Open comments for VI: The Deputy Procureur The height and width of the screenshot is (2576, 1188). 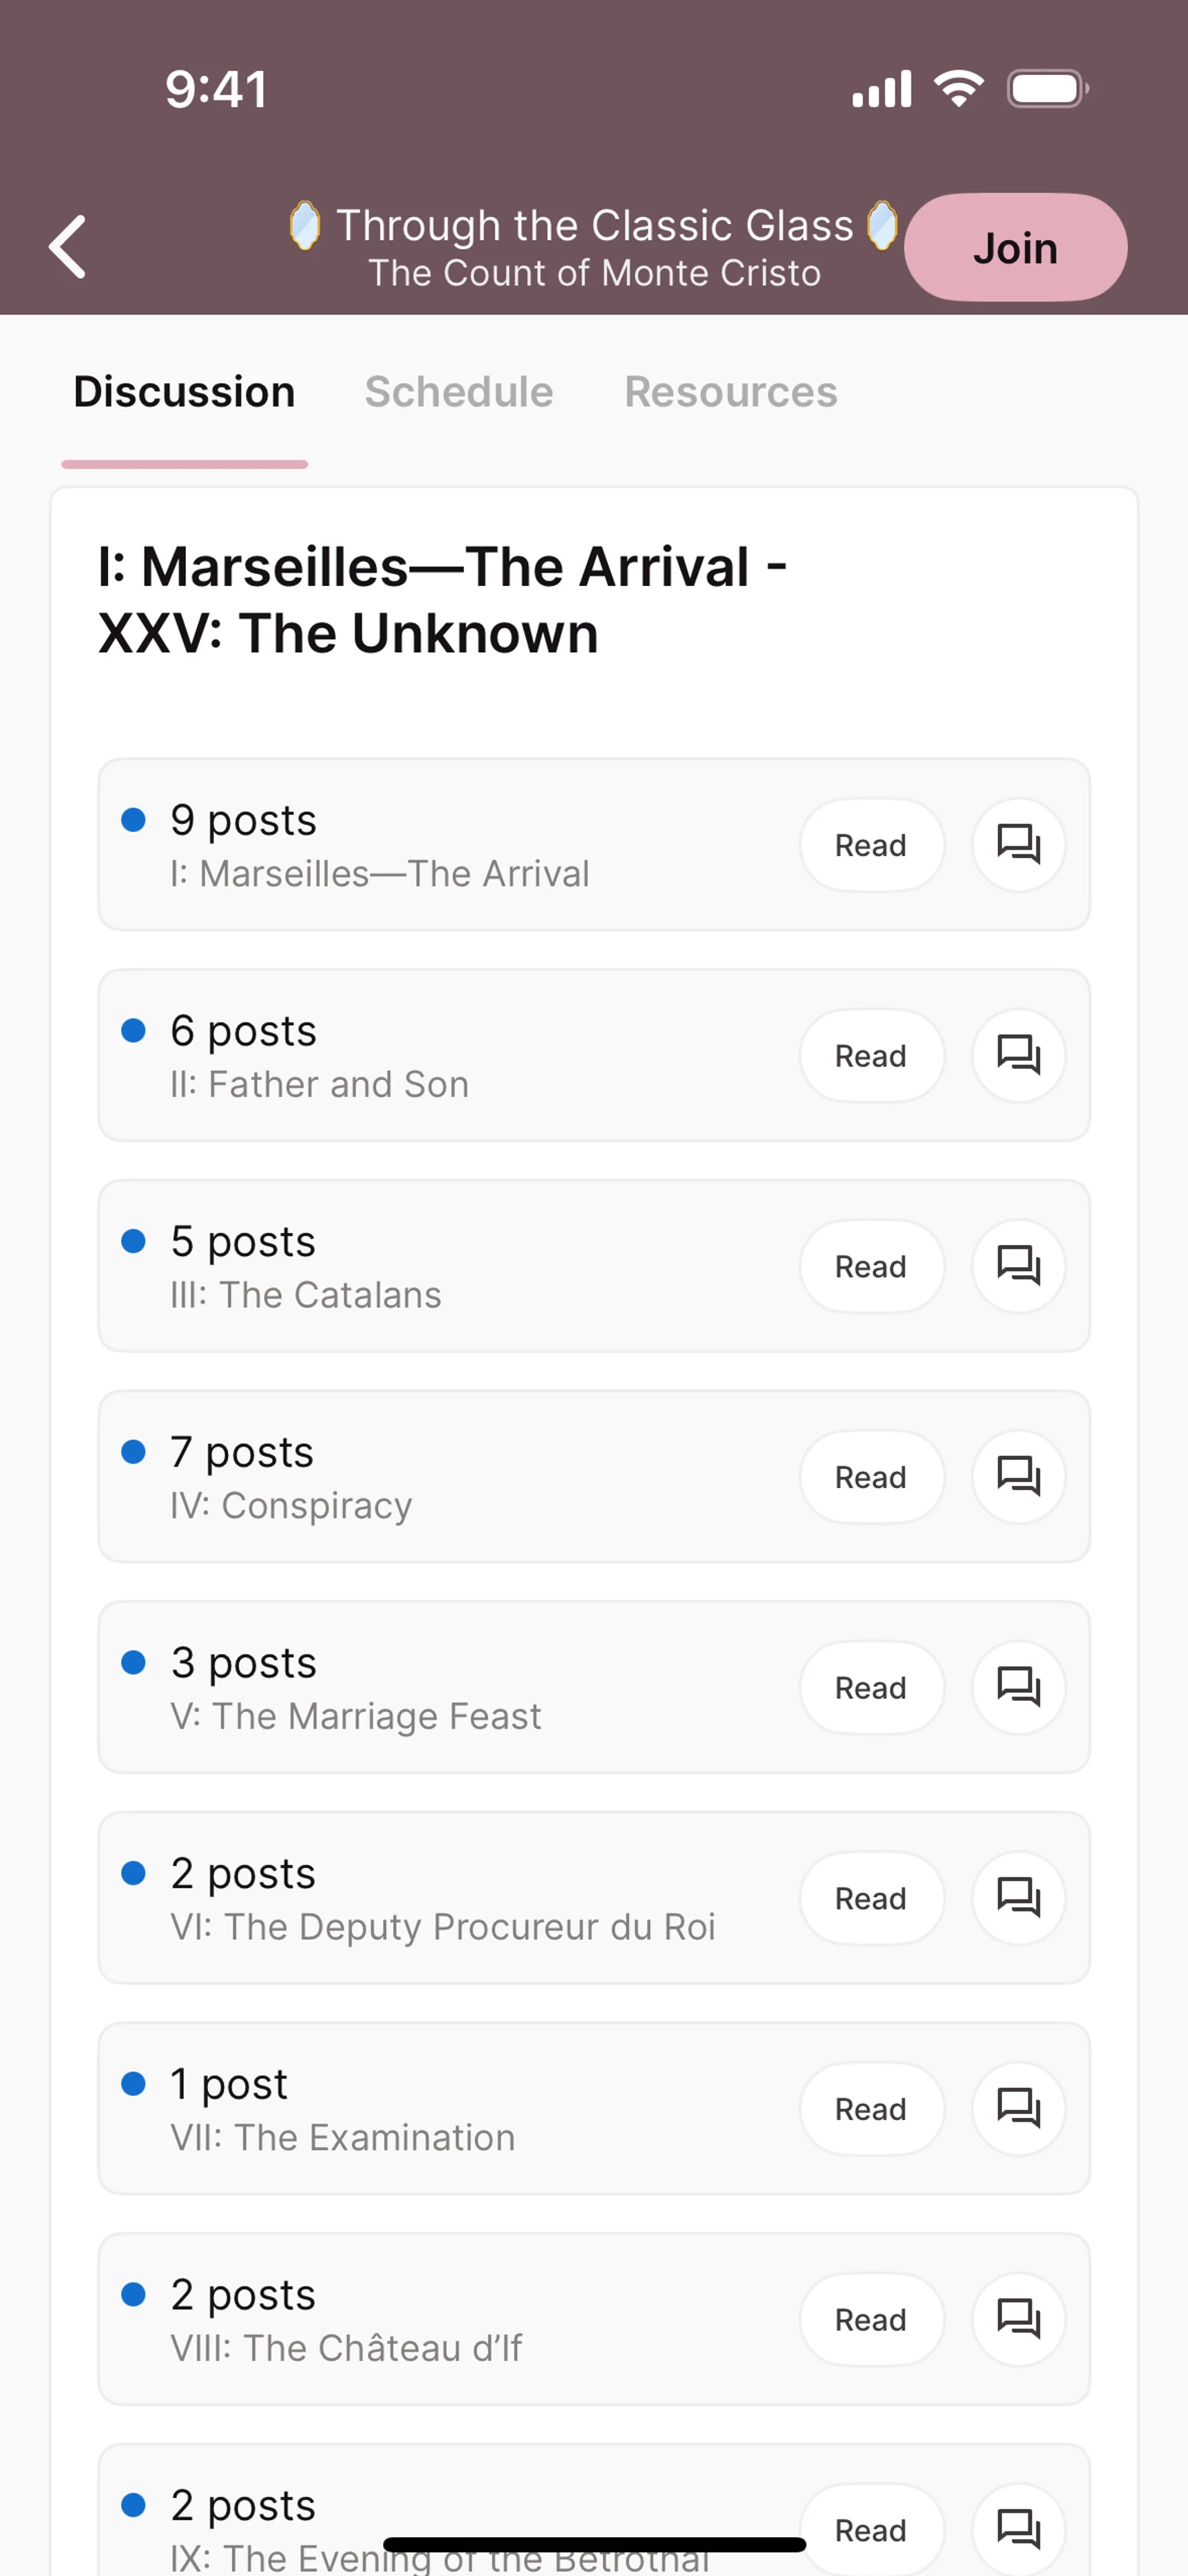click(x=1018, y=1898)
